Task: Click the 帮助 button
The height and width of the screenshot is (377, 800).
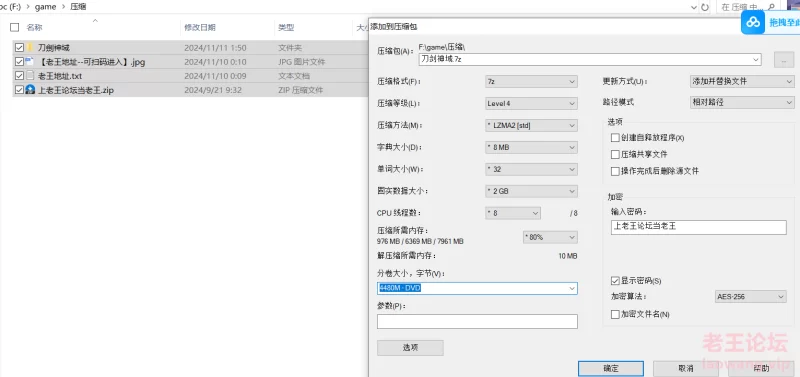Action: coord(761,368)
